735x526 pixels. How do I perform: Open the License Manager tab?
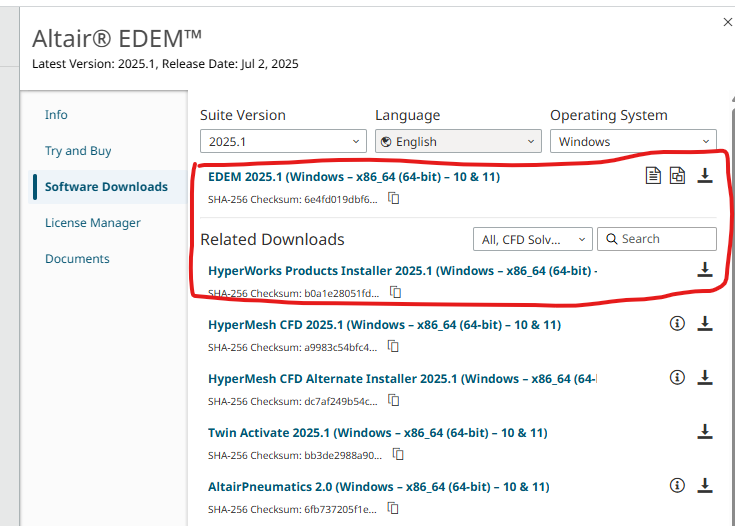pos(93,223)
